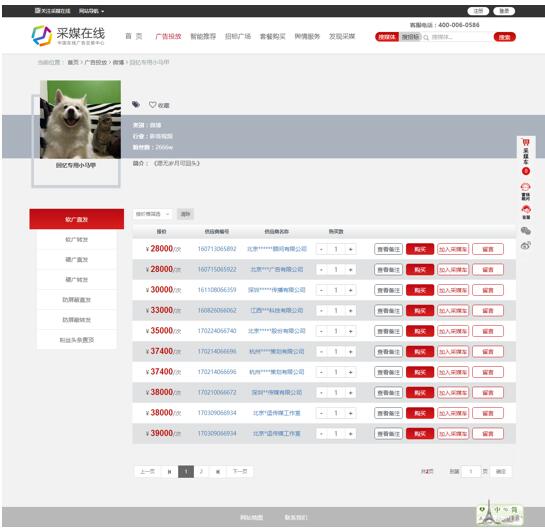Click the WeChat icon in right sidebar
Screen dimensions: 545x530
tap(526, 230)
